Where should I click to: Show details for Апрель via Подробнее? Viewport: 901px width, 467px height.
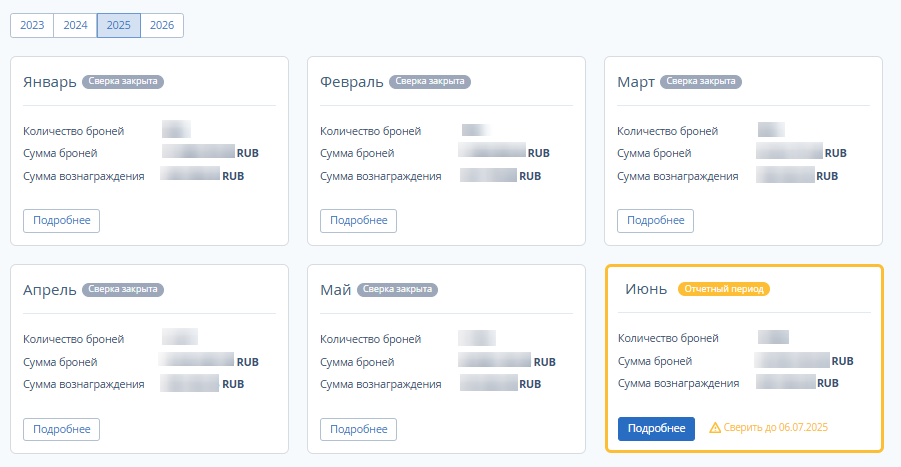[61, 429]
